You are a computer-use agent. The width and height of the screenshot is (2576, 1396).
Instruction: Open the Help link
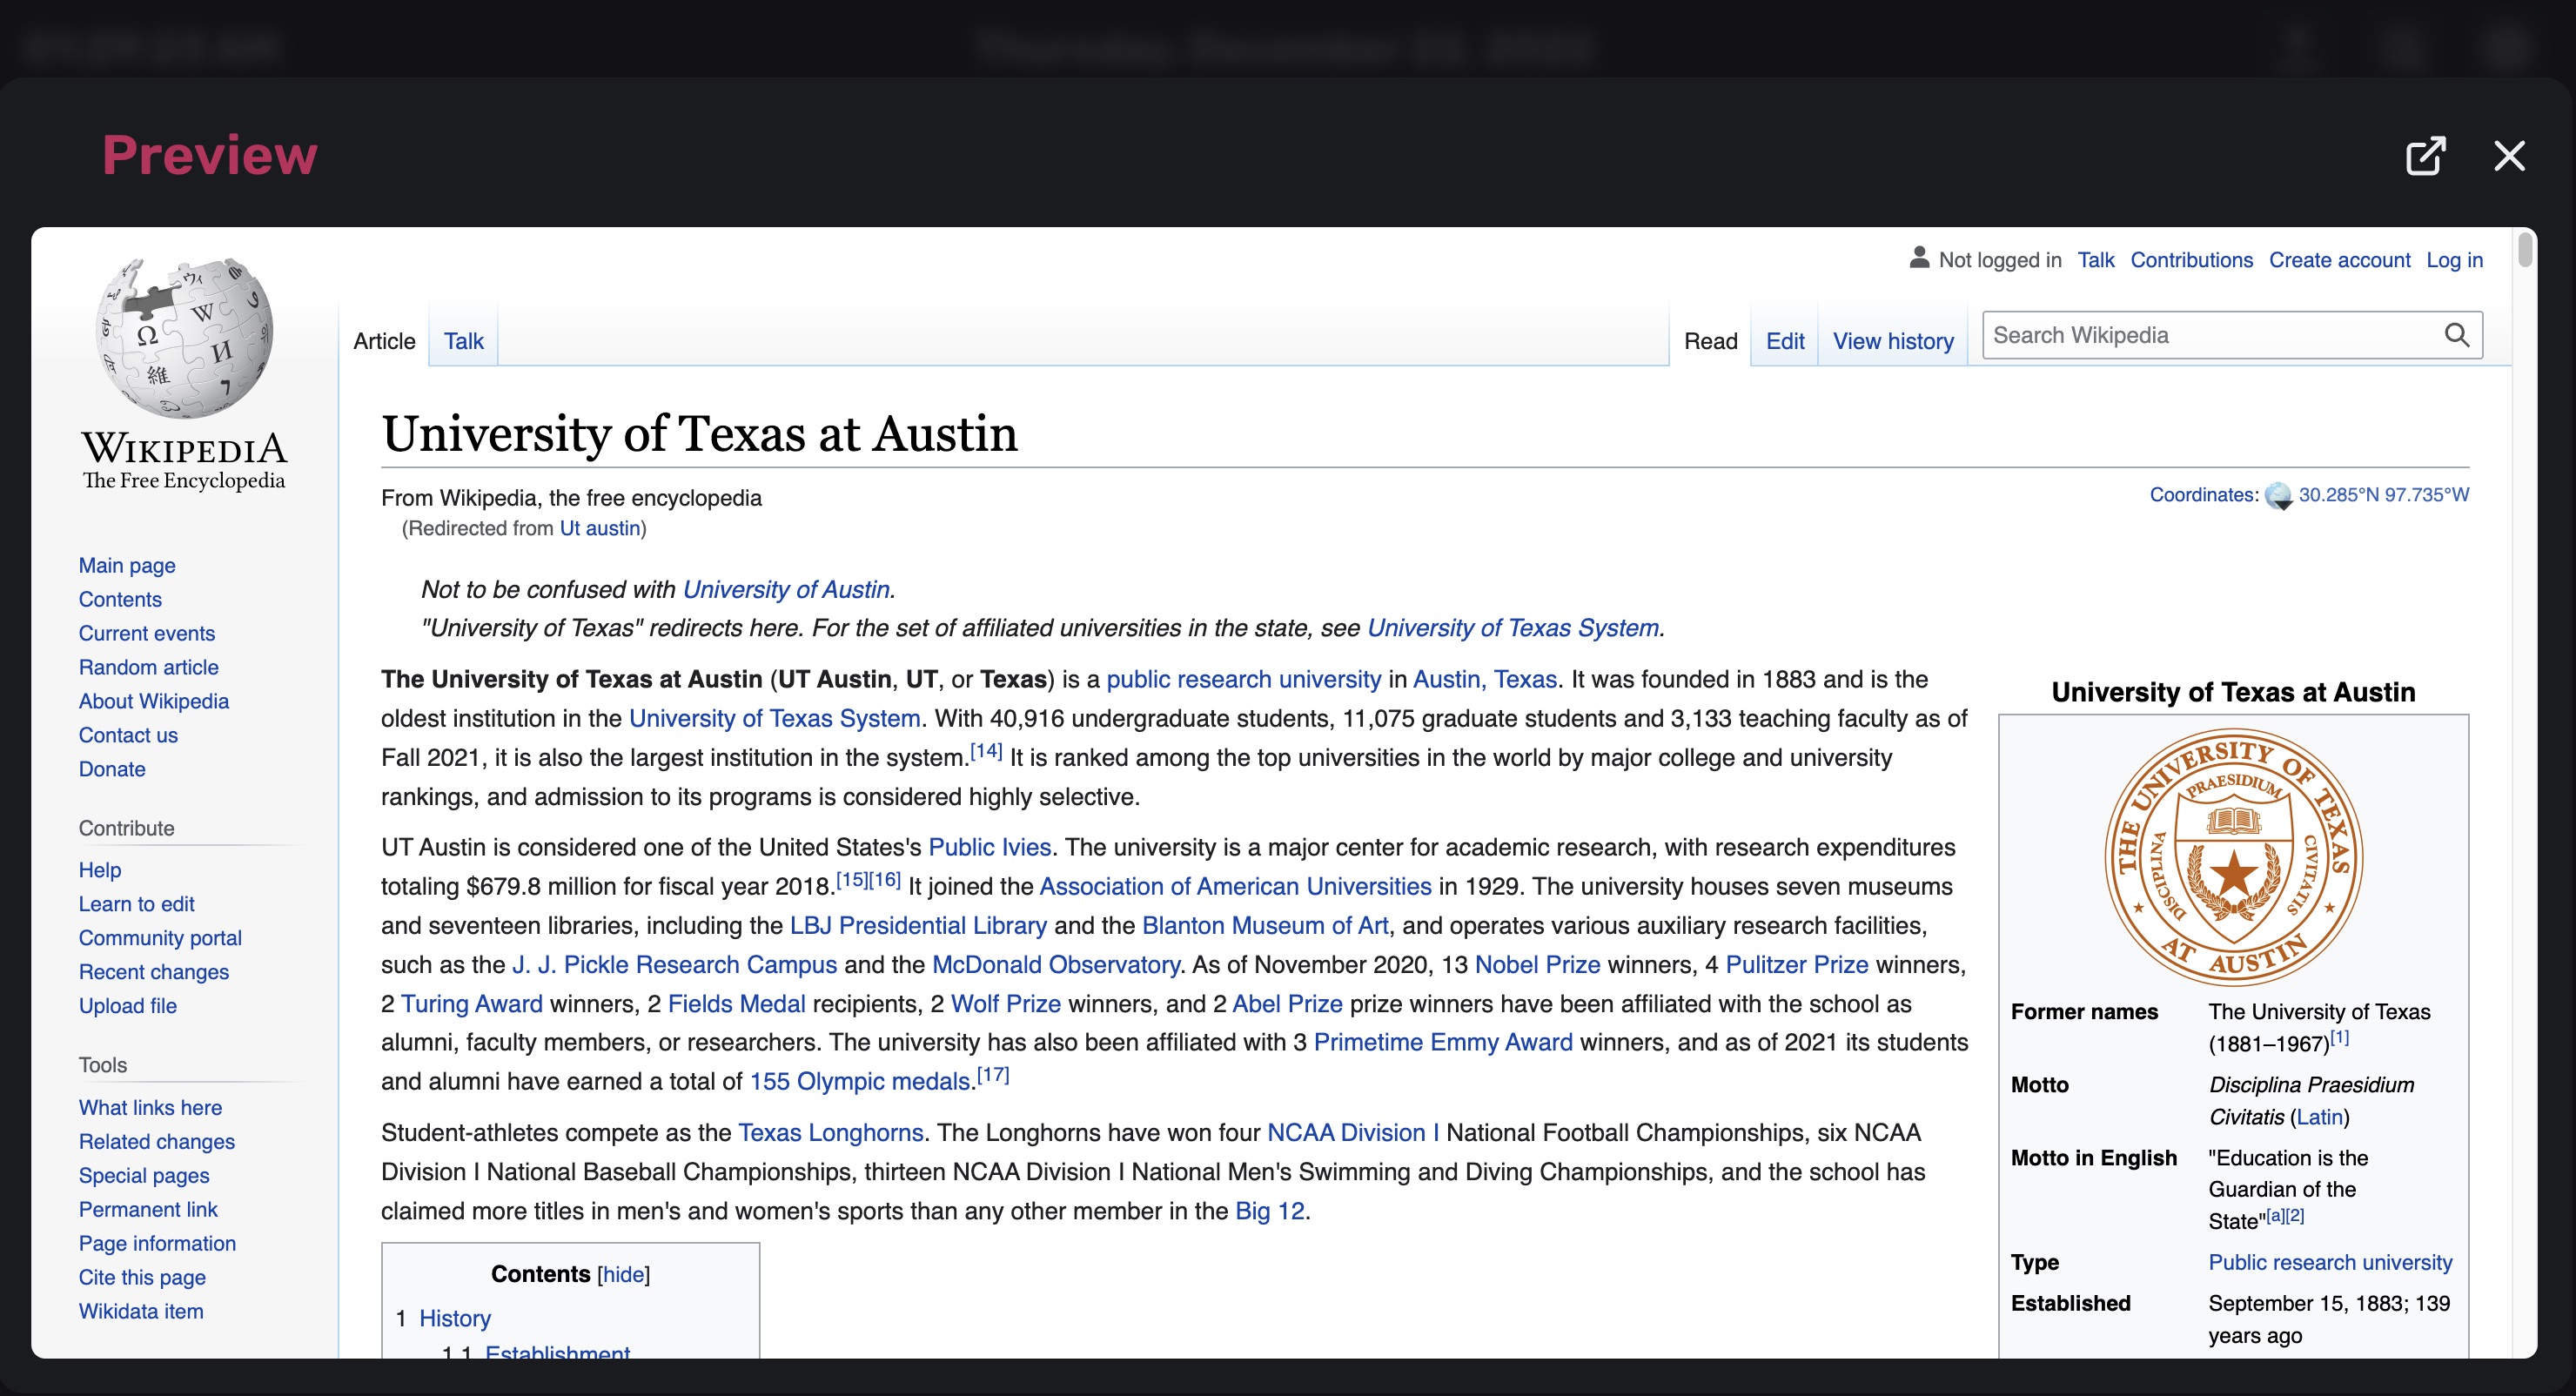pyautogui.click(x=100, y=870)
